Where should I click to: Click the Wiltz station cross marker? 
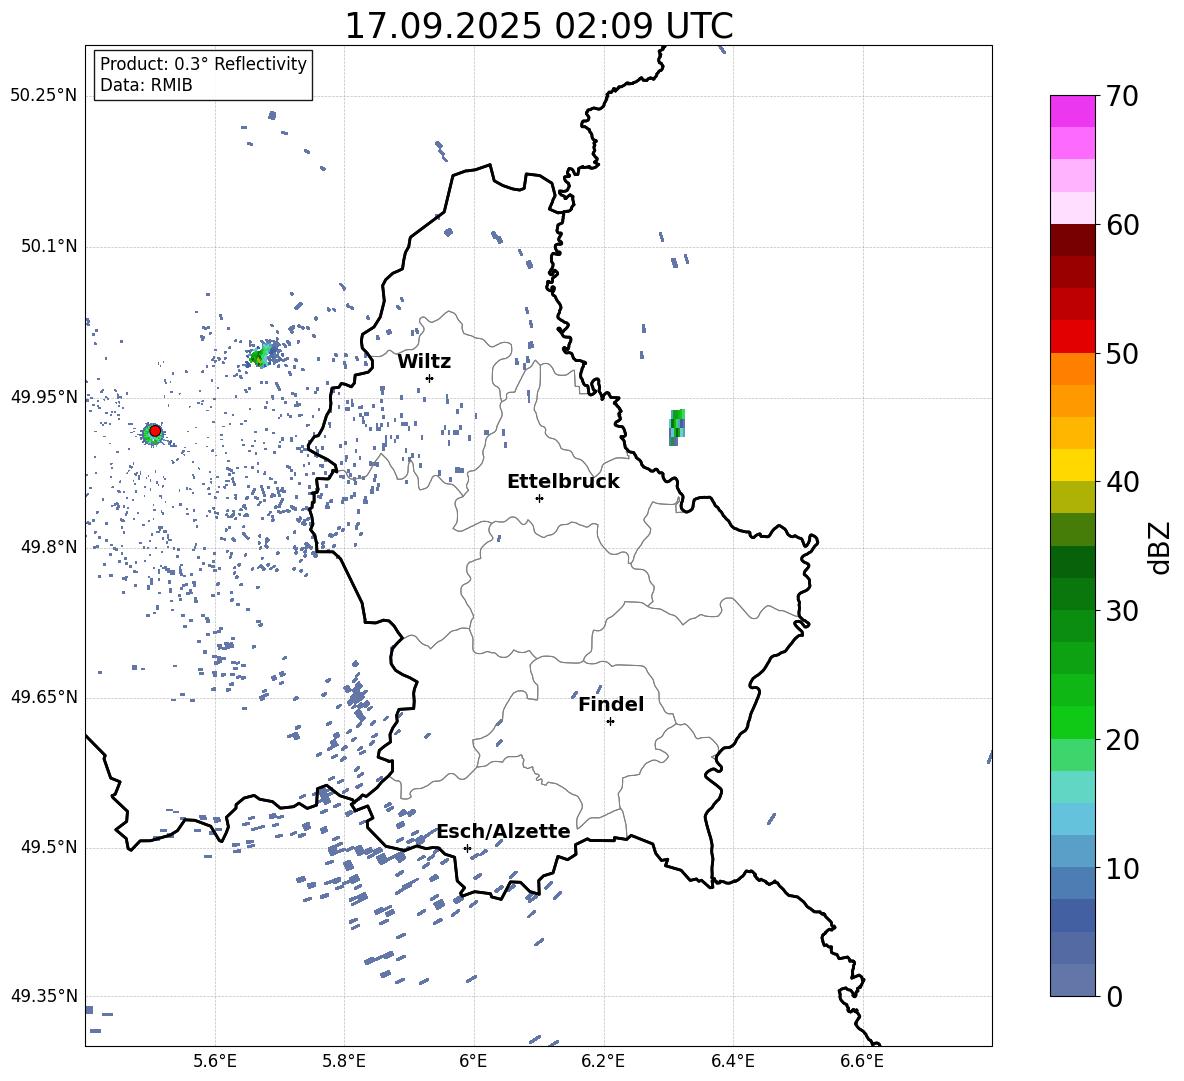430,378
